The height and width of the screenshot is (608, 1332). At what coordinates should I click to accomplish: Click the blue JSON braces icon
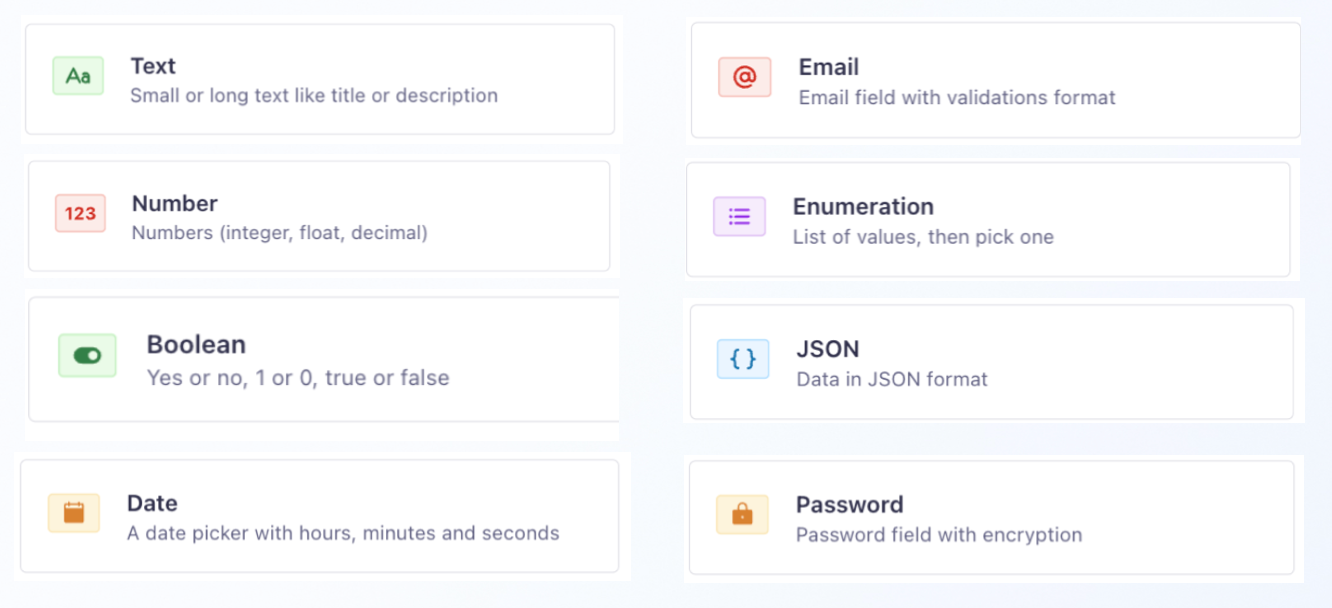[743, 359]
